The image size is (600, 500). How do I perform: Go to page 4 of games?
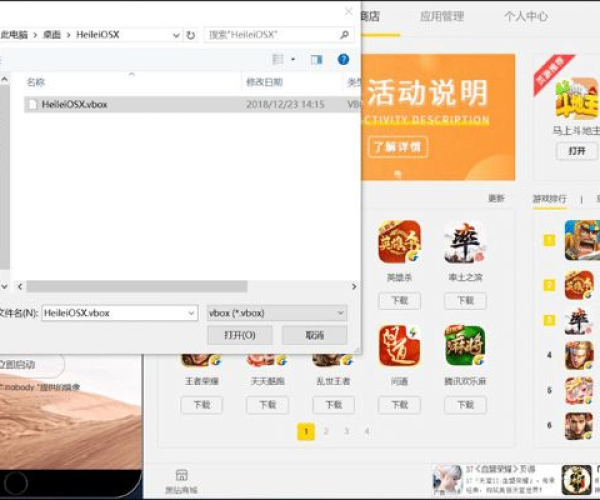coord(367,432)
